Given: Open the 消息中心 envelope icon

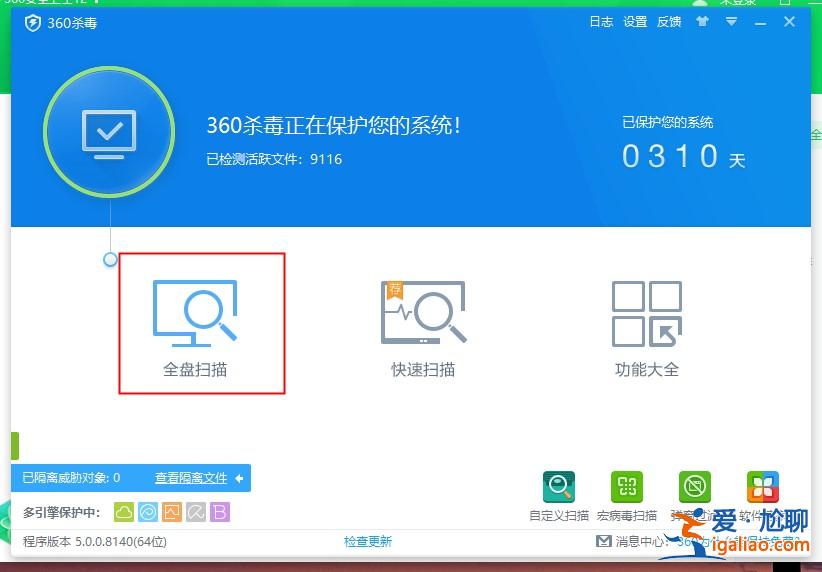Looking at the screenshot, I should coord(604,541).
